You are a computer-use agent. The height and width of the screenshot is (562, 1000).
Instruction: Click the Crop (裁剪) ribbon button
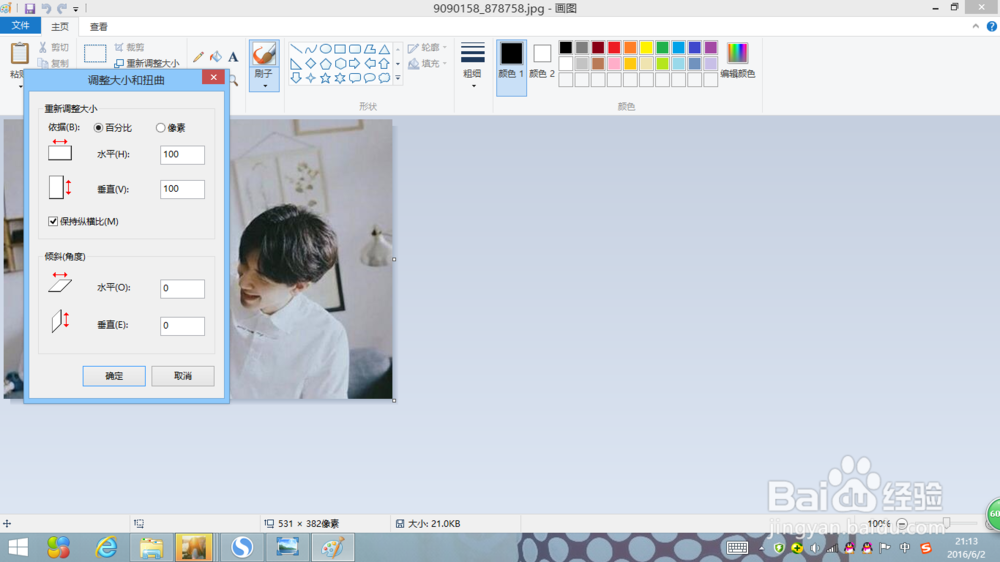[x=129, y=47]
